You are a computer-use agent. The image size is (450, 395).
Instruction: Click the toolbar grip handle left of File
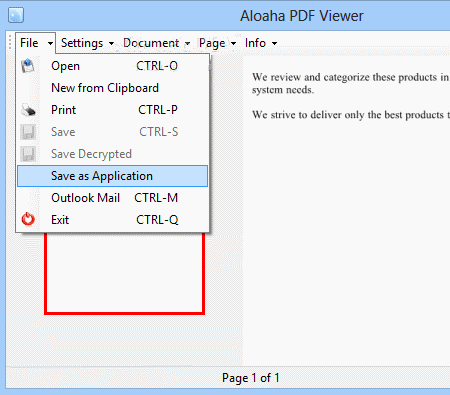click(10, 43)
